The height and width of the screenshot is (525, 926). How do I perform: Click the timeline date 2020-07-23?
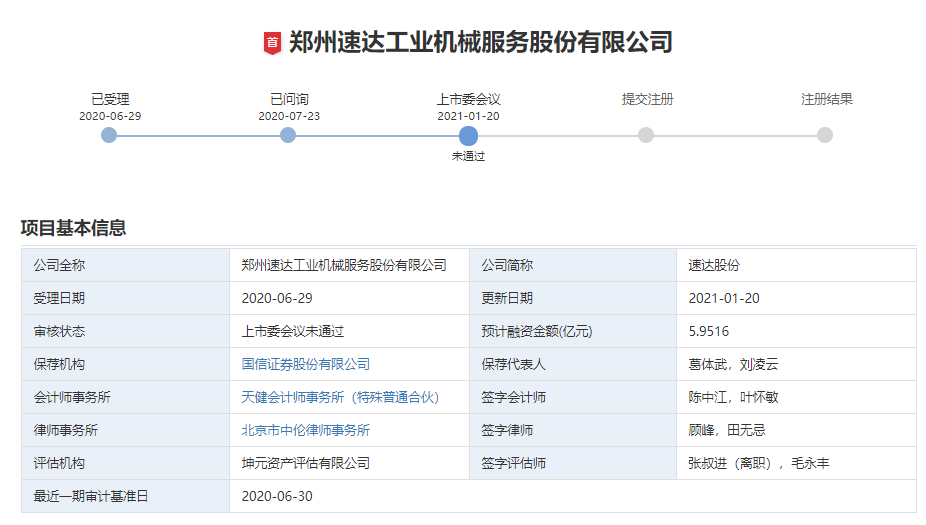[x=289, y=116]
